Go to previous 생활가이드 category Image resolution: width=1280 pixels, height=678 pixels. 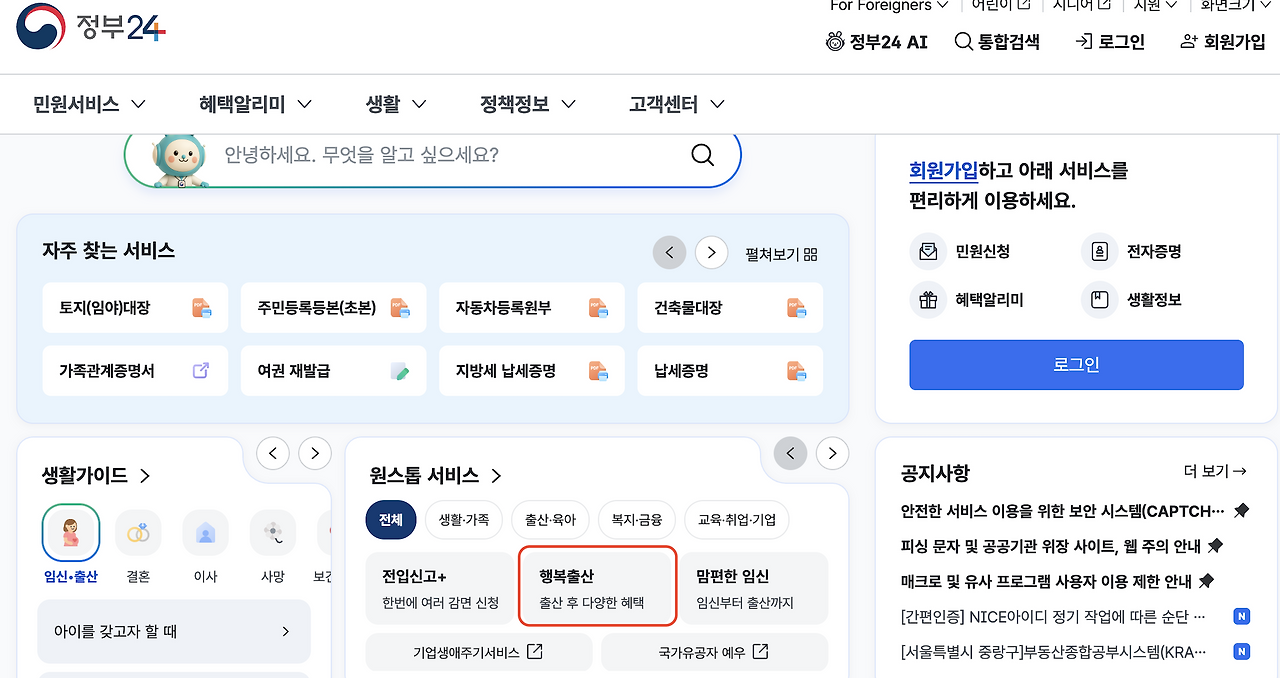point(273,453)
